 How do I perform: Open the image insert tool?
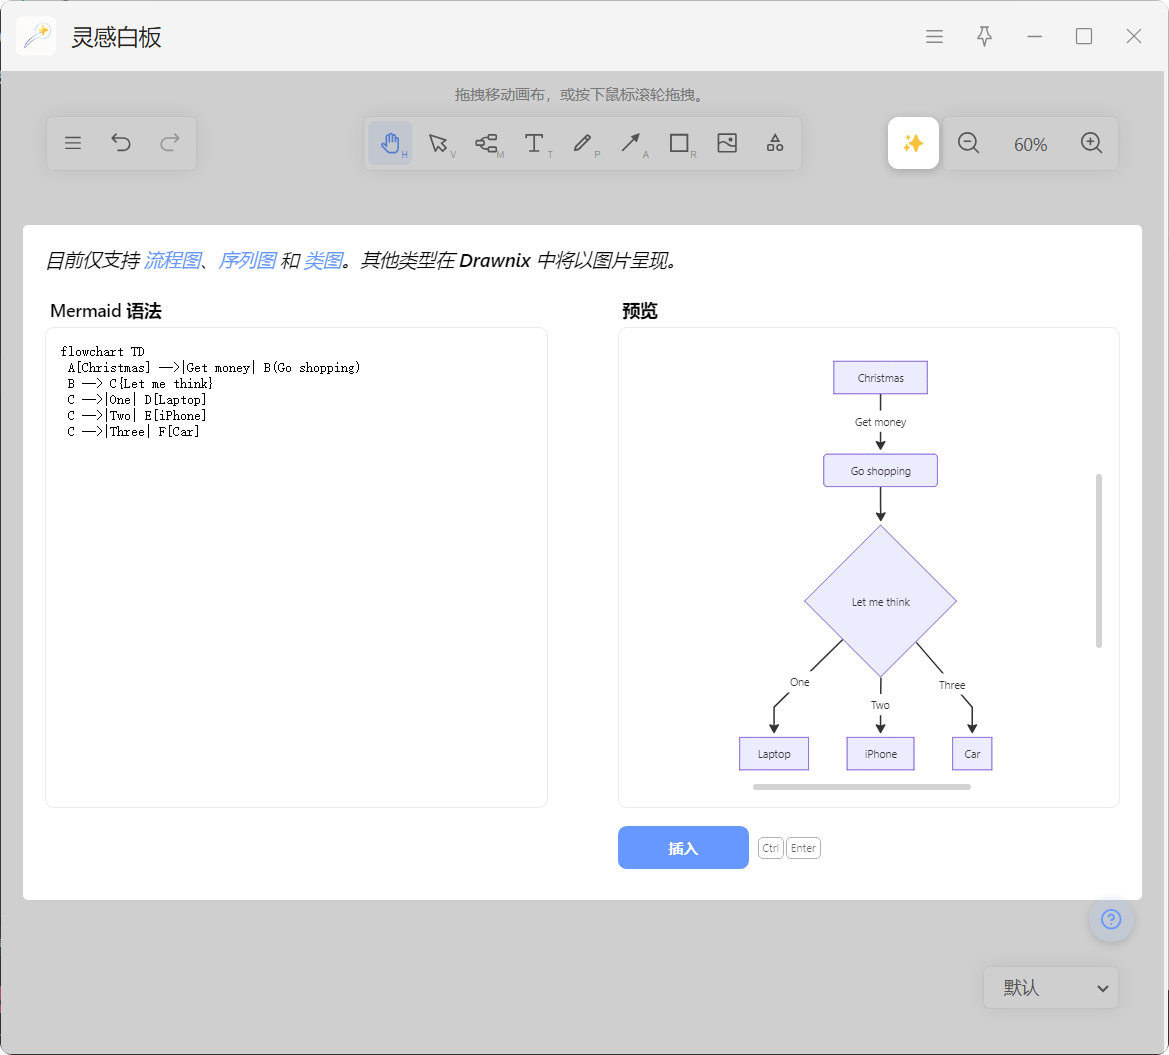pos(727,143)
